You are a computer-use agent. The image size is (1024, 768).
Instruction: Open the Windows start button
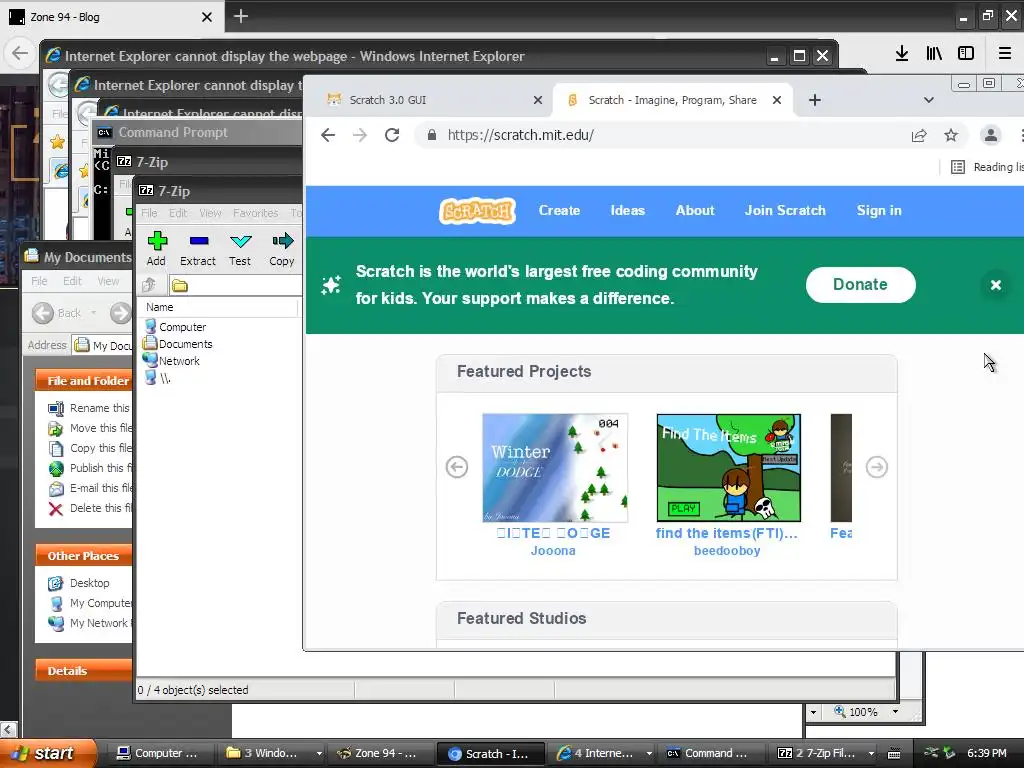pos(48,753)
